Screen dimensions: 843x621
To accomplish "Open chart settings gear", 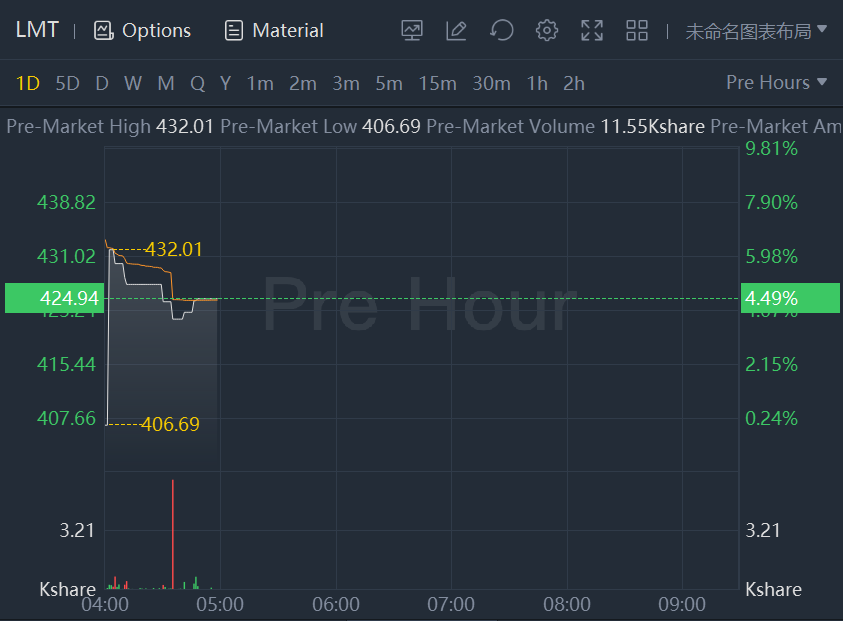I will 546,30.
